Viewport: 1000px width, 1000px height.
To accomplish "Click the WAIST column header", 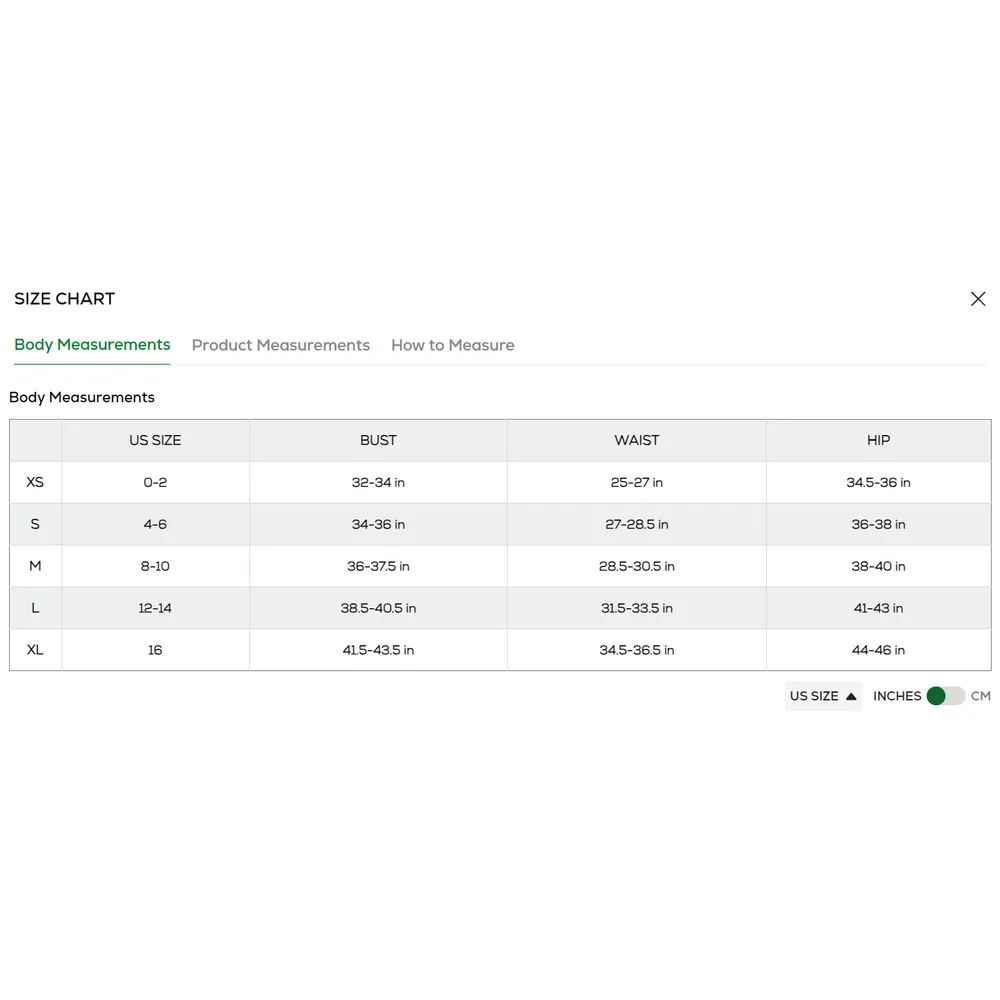I will pyautogui.click(x=637, y=440).
